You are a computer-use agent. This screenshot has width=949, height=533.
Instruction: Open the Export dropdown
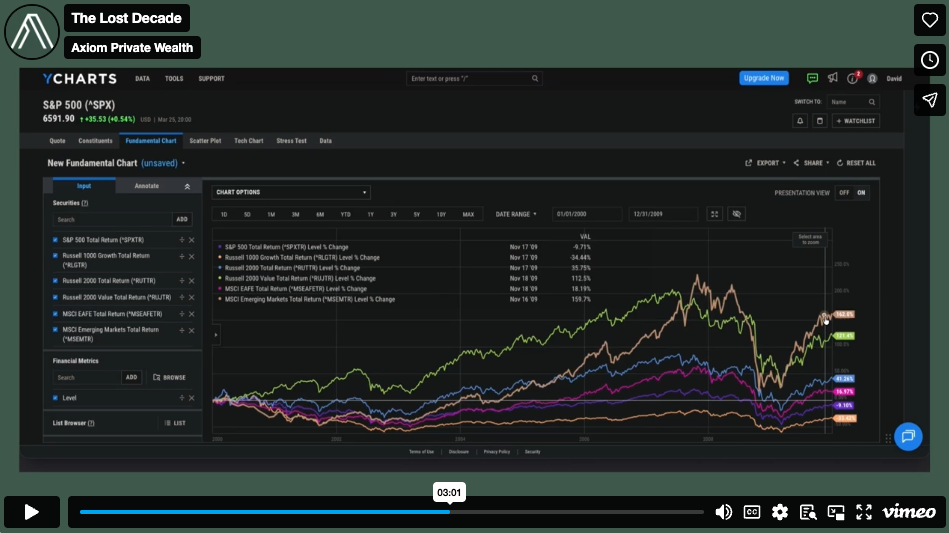click(x=765, y=163)
